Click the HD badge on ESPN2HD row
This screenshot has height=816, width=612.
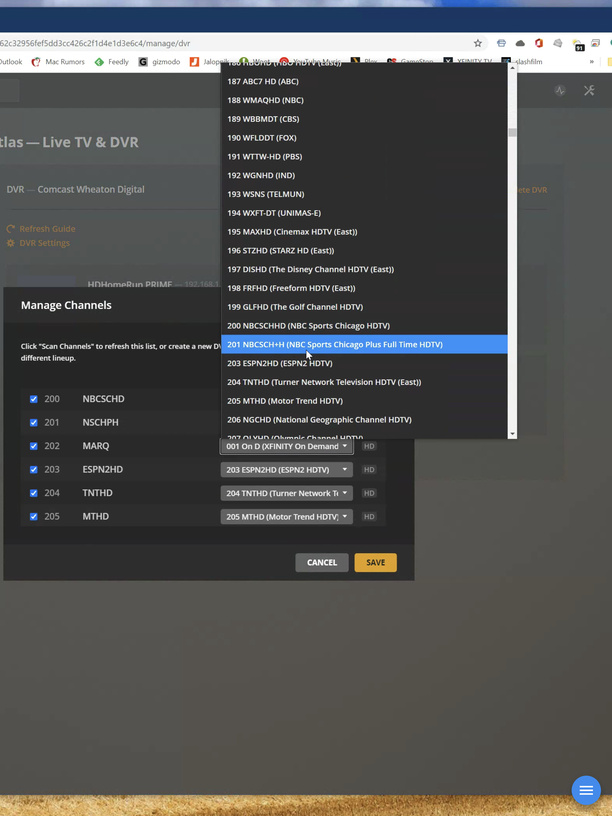coord(369,470)
